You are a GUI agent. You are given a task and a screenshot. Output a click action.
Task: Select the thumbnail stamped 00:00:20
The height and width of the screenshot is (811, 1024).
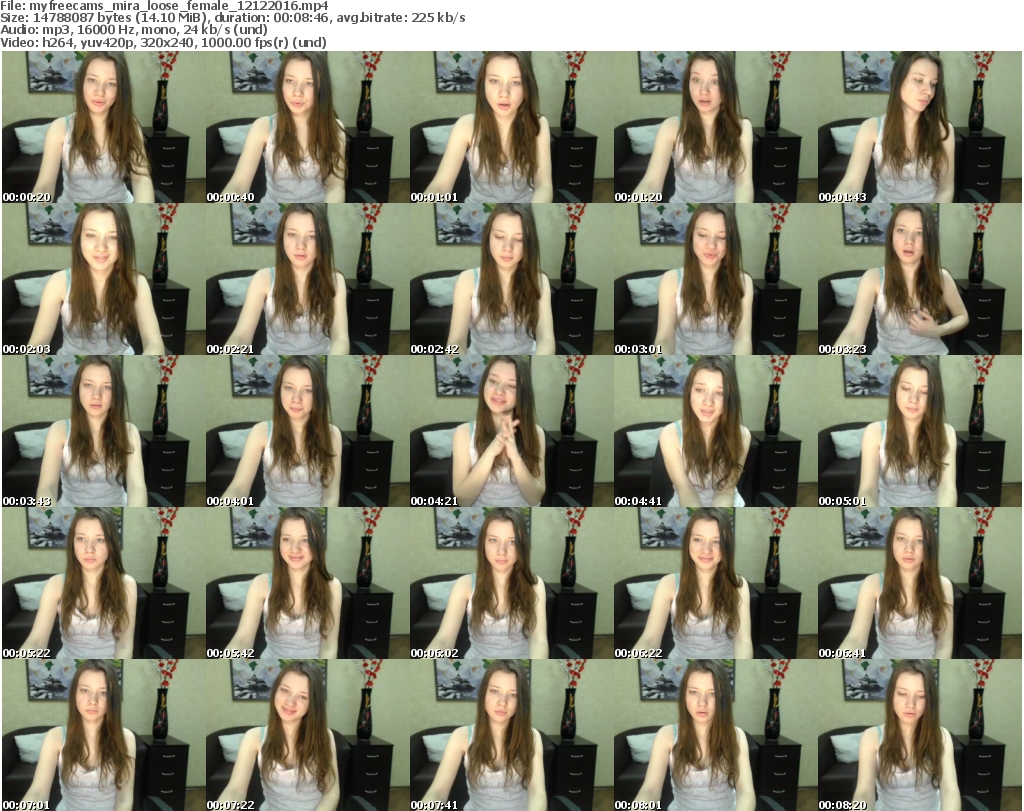(x=103, y=127)
